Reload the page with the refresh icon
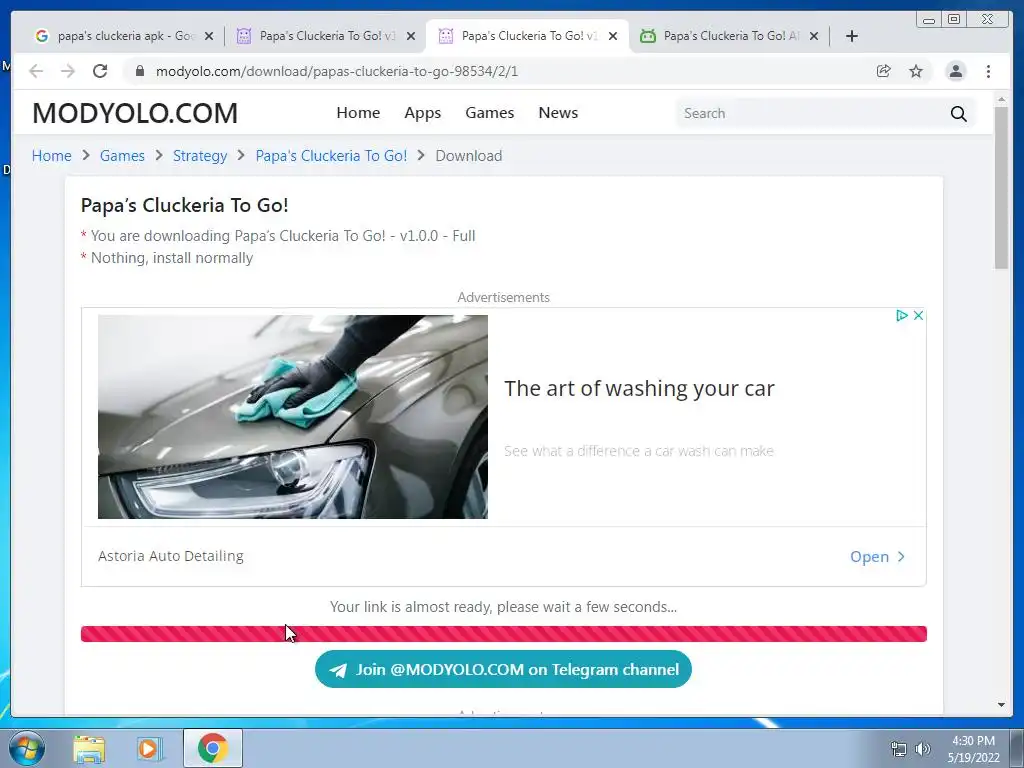This screenshot has height=768, width=1024. pos(100,71)
